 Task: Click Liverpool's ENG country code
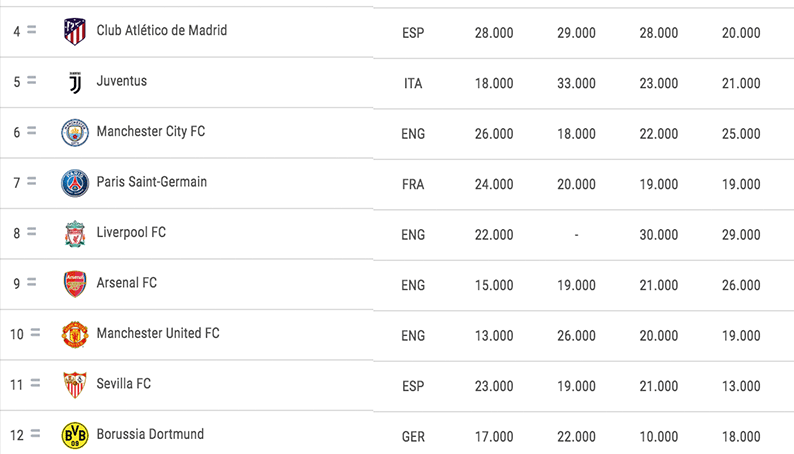point(413,234)
